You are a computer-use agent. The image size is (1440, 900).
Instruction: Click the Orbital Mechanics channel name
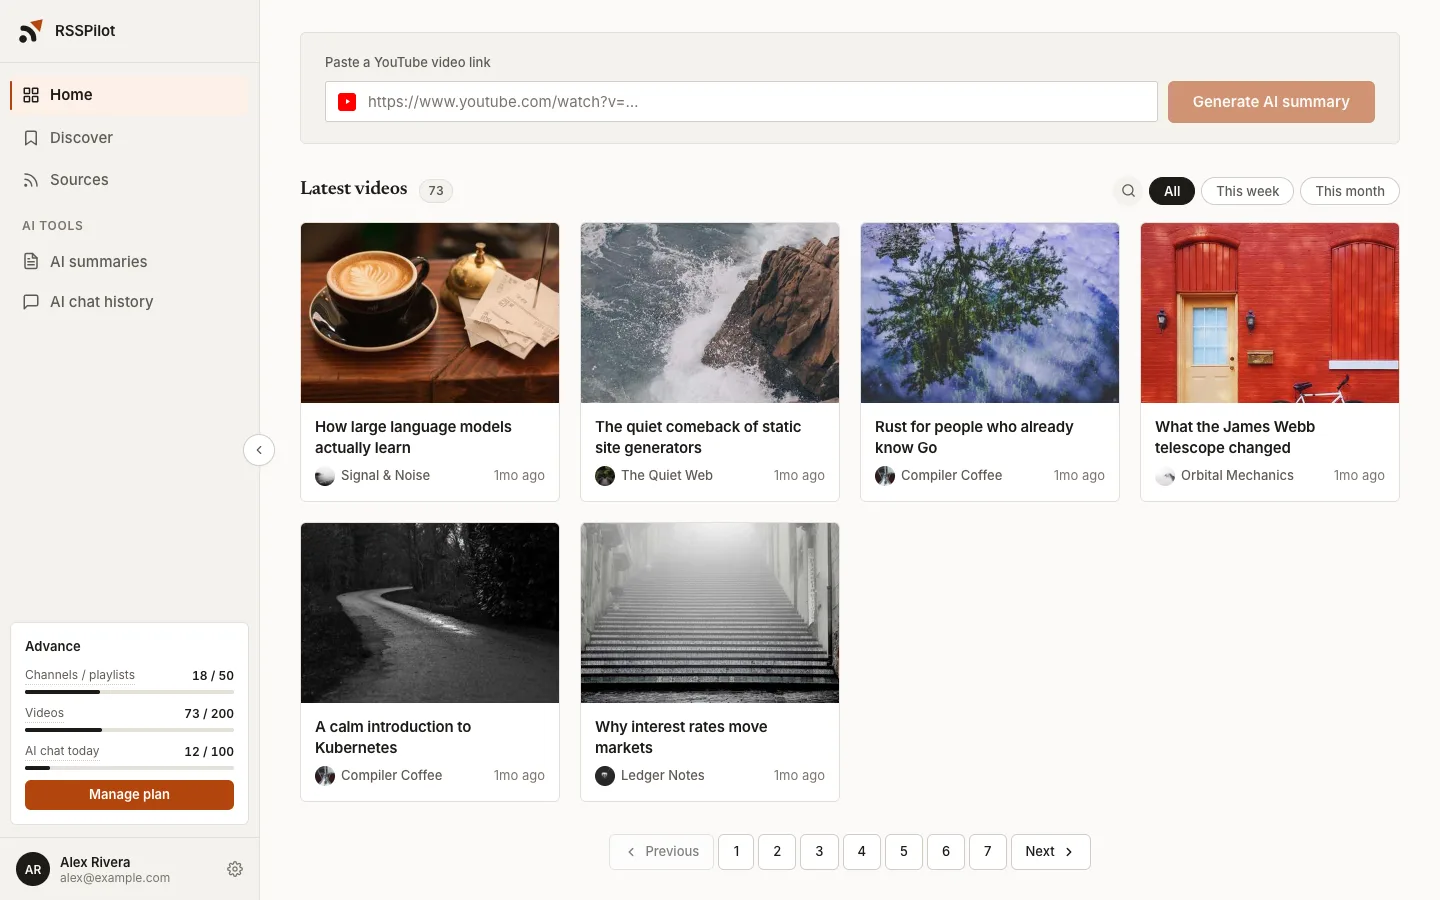click(x=1237, y=476)
